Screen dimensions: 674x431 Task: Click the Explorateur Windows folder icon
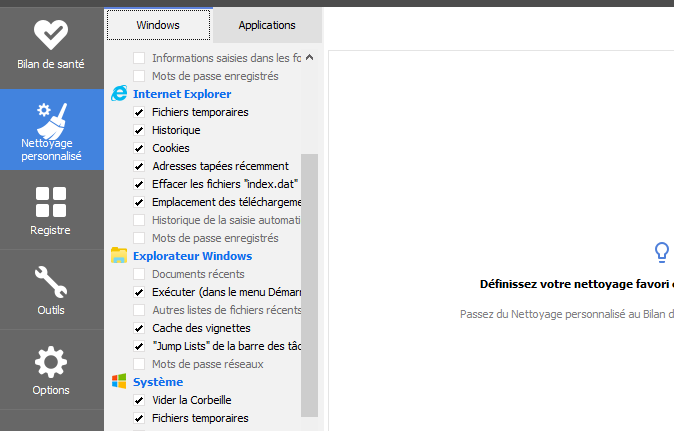click(119, 255)
